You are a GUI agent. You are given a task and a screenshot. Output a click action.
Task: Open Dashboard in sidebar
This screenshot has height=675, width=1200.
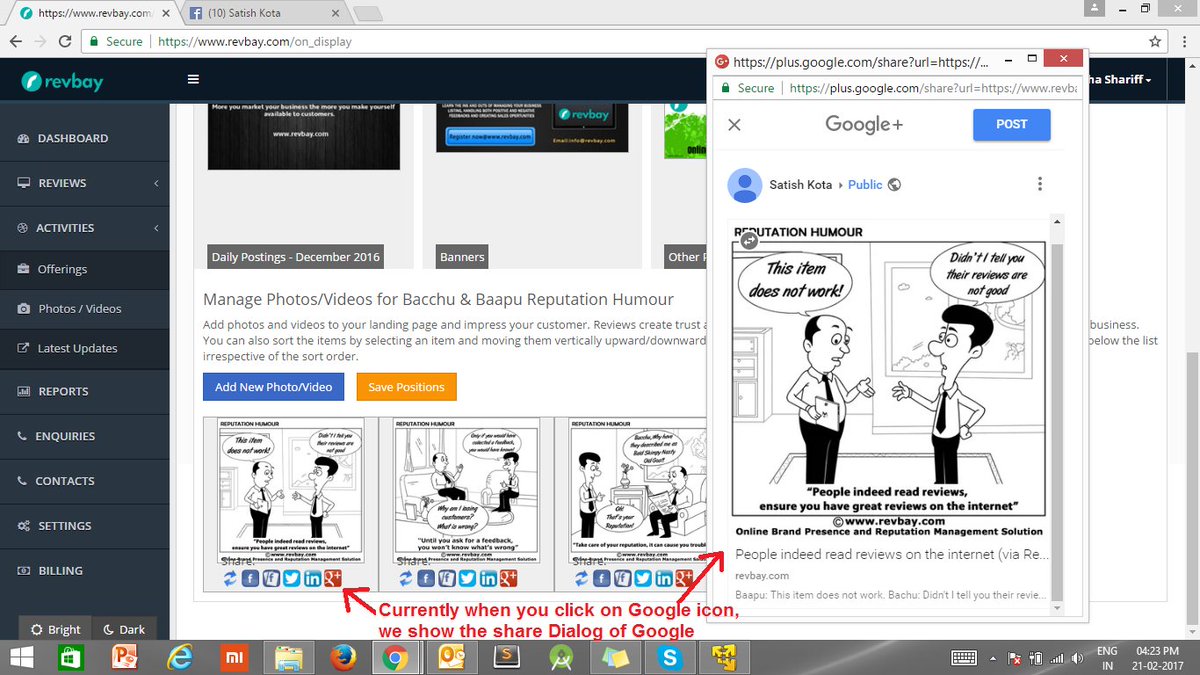tap(85, 138)
